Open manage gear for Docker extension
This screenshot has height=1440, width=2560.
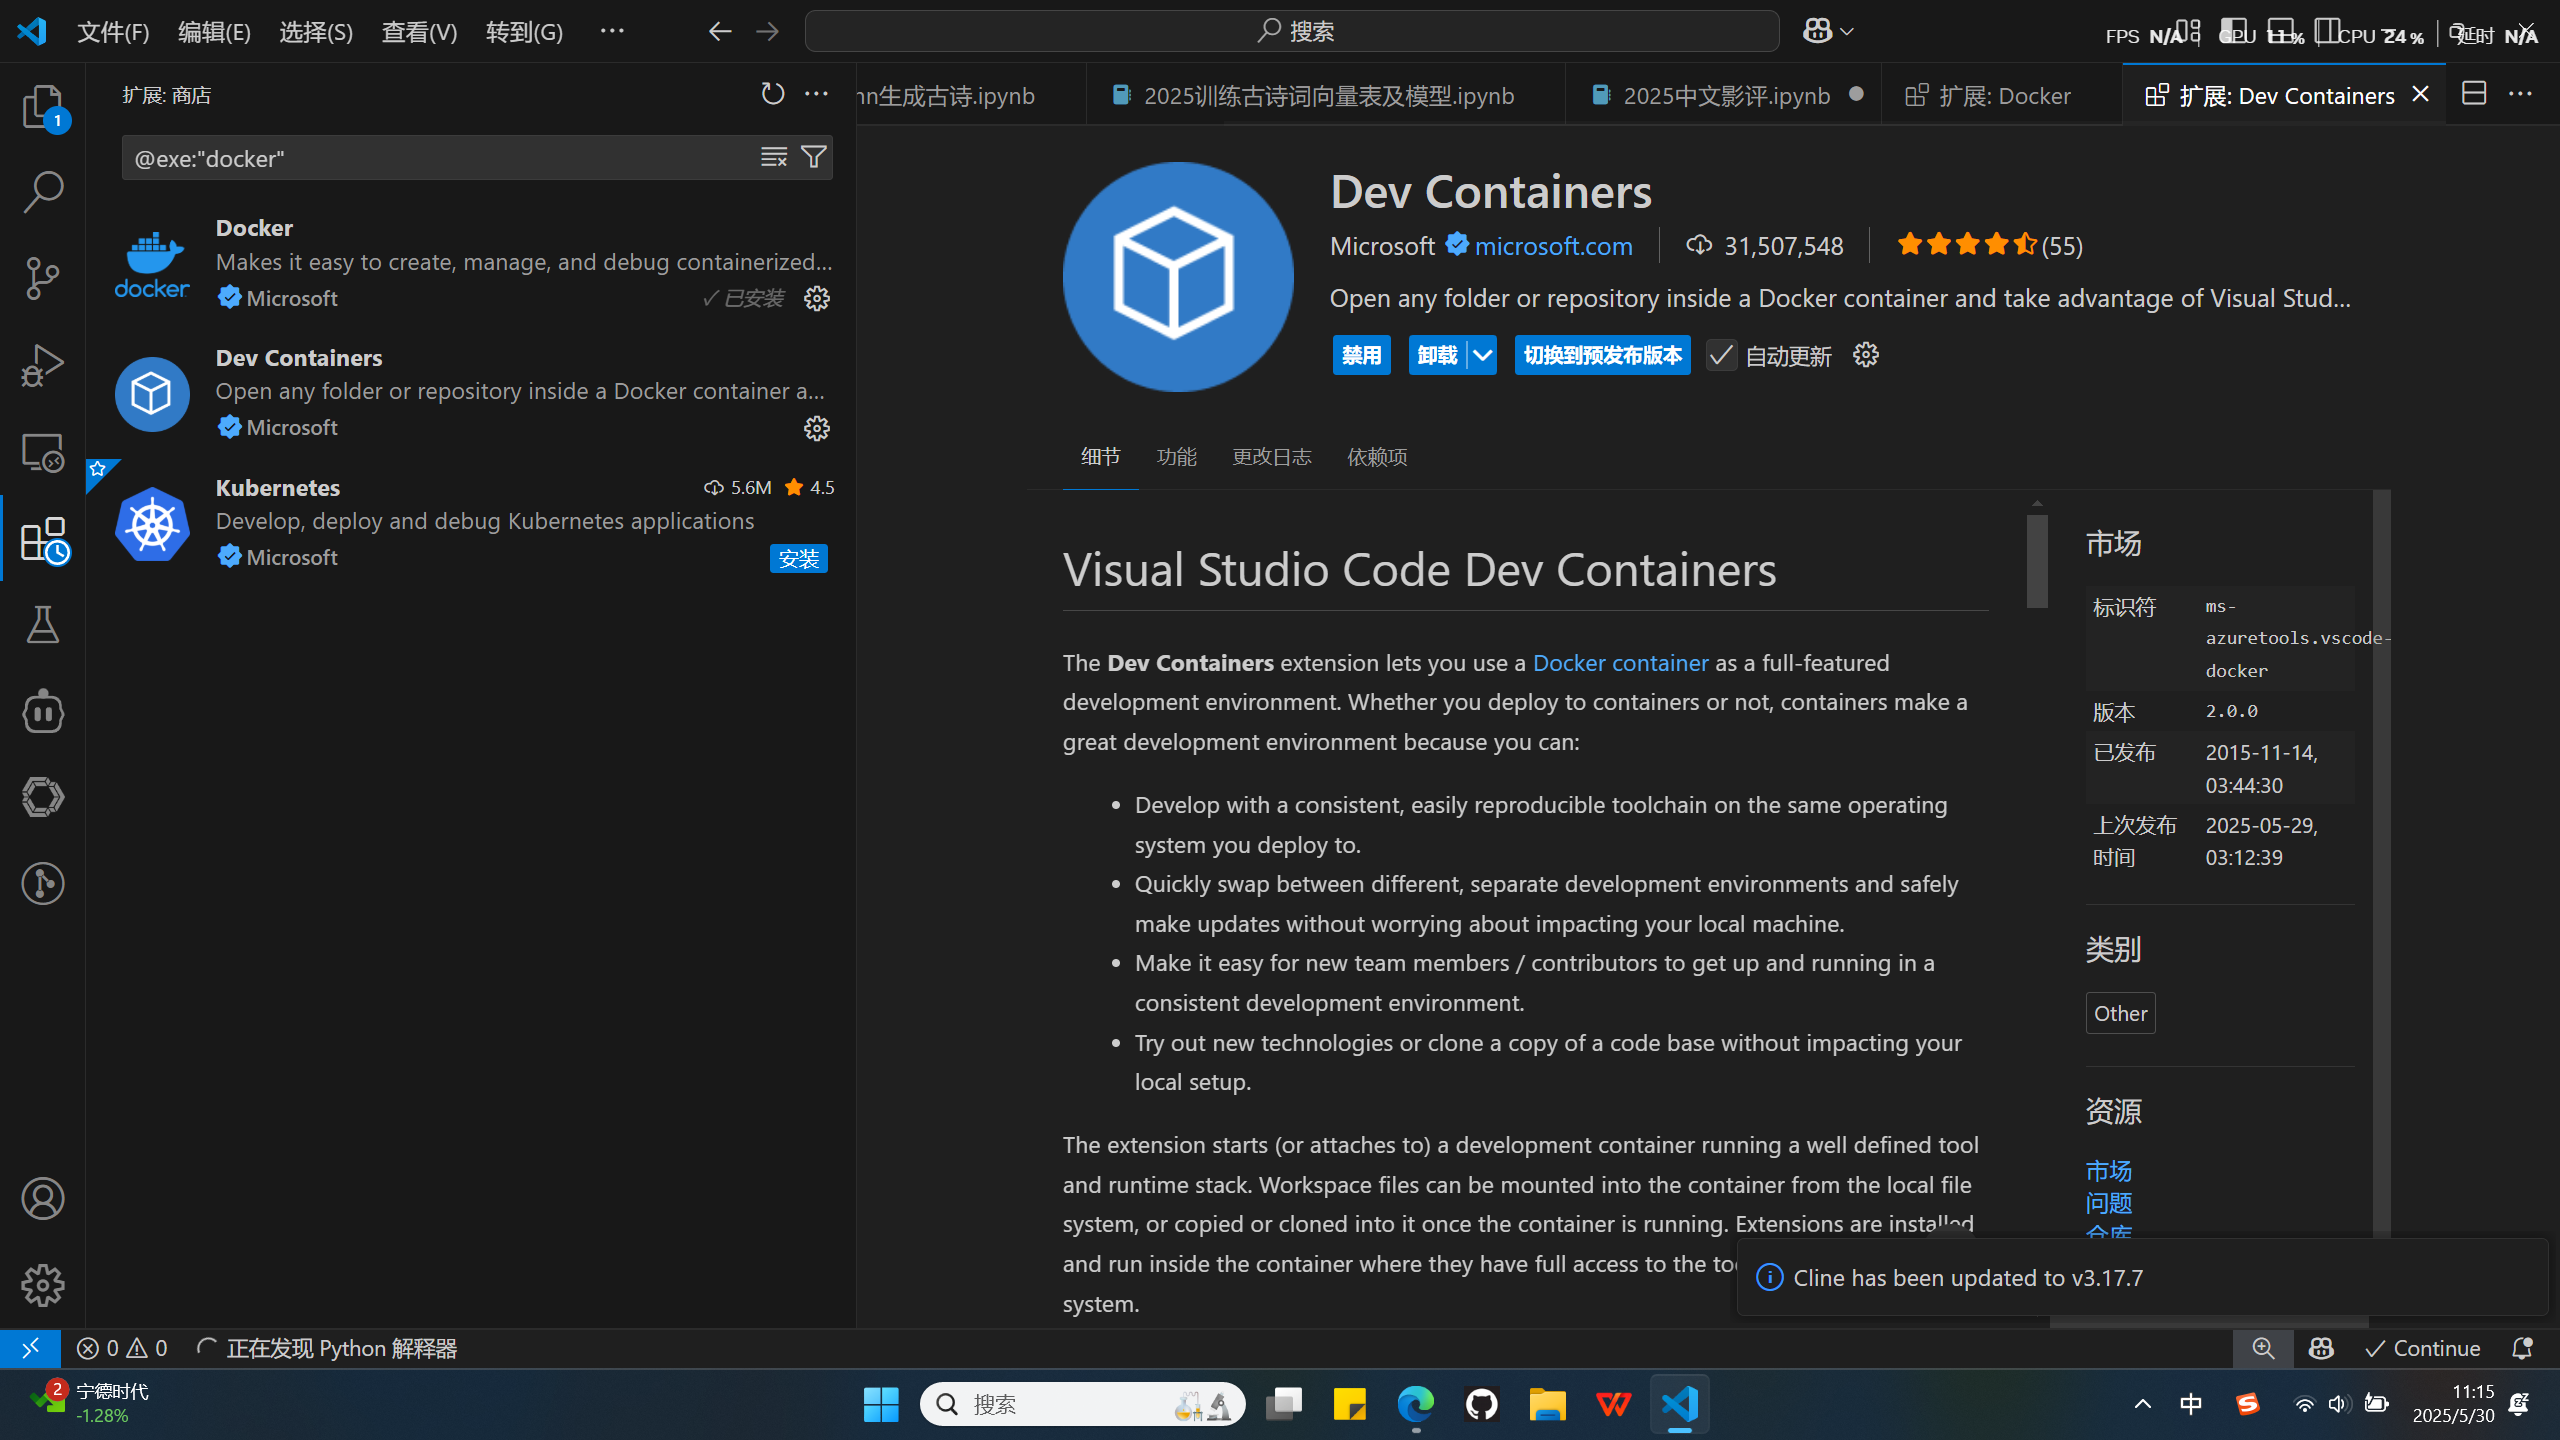point(816,298)
